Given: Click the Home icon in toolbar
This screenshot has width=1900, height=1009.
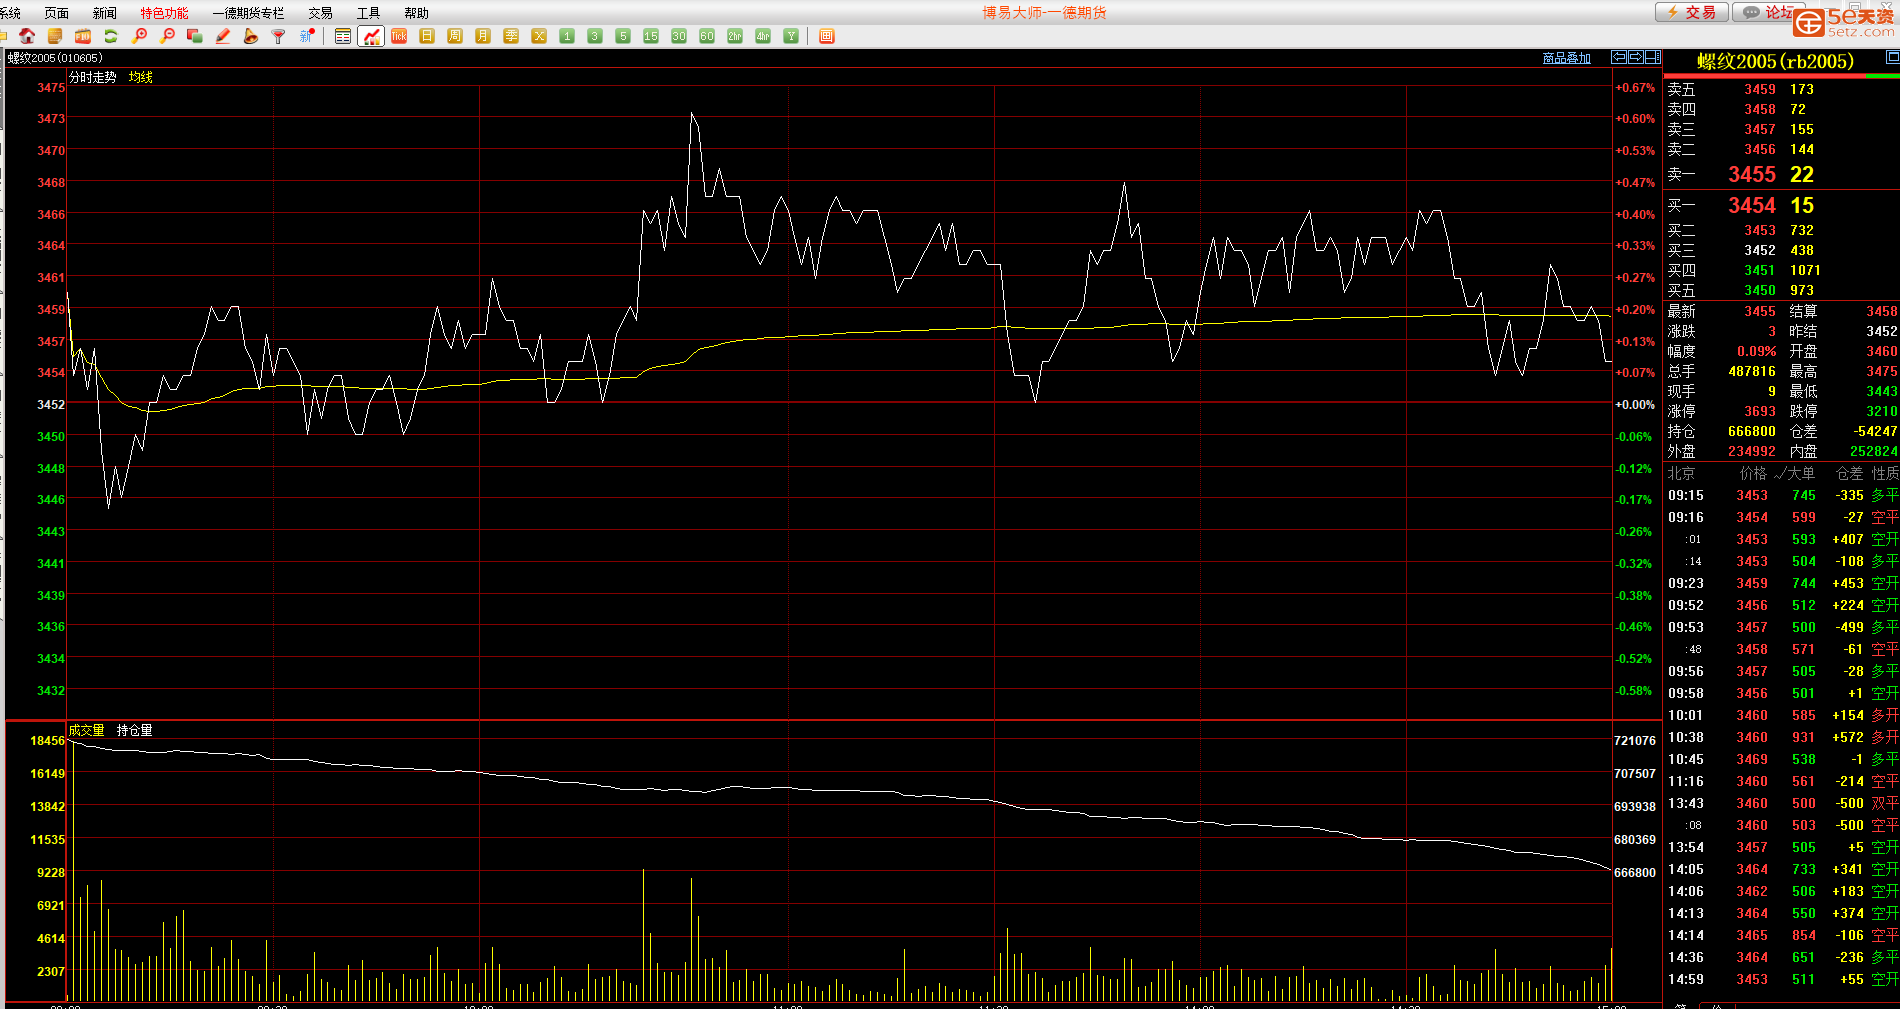Looking at the screenshot, I should (27, 36).
